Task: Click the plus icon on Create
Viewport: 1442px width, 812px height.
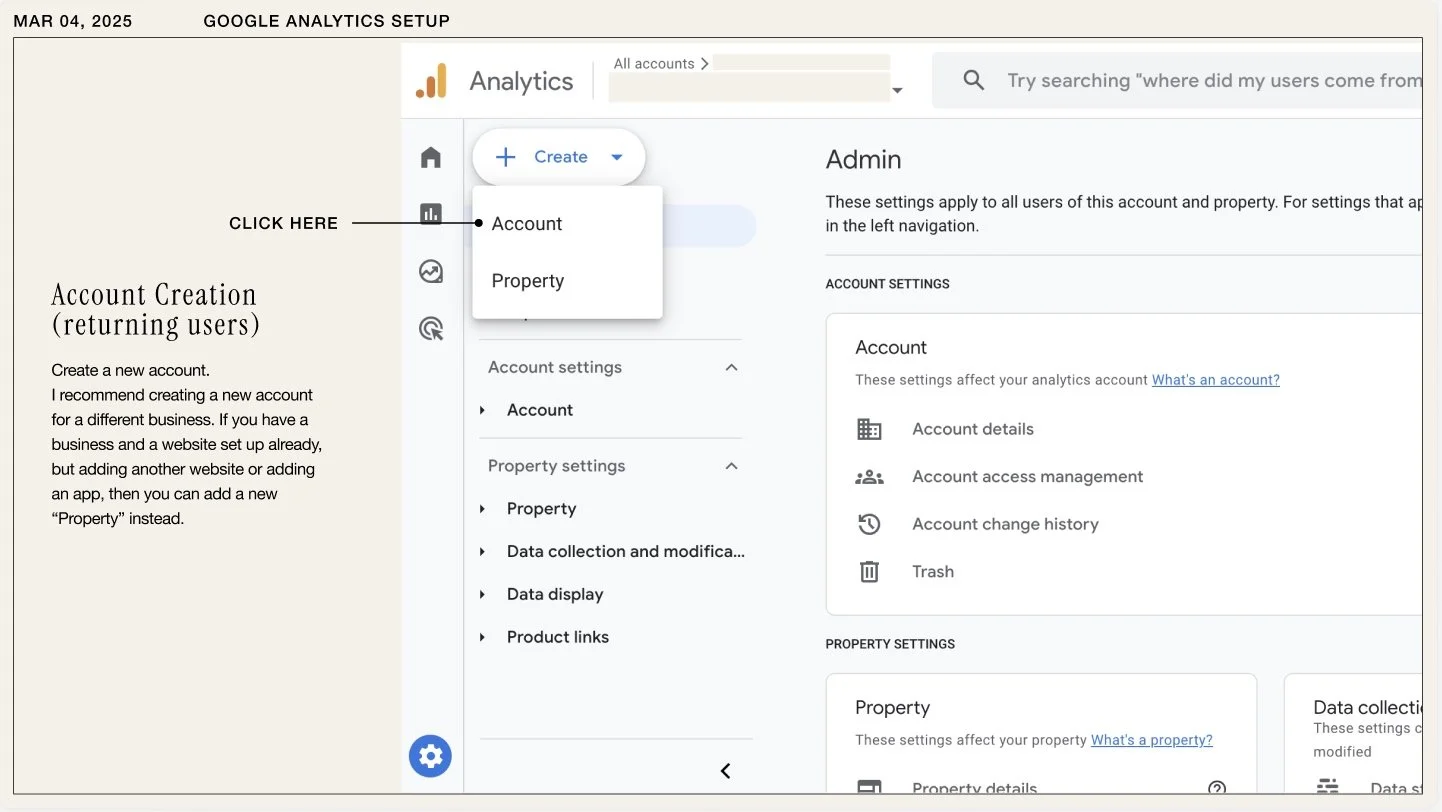Action: [506, 157]
